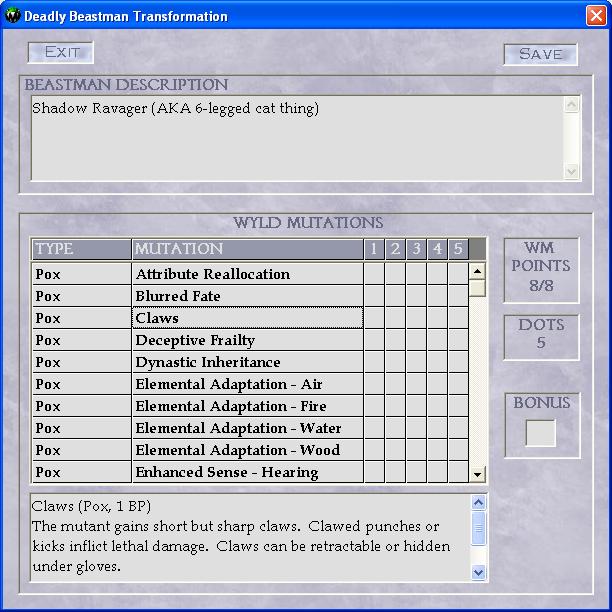The height and width of the screenshot is (612, 612).
Task: Select Elemental Adaptation - Fire mutation
Action: point(248,406)
